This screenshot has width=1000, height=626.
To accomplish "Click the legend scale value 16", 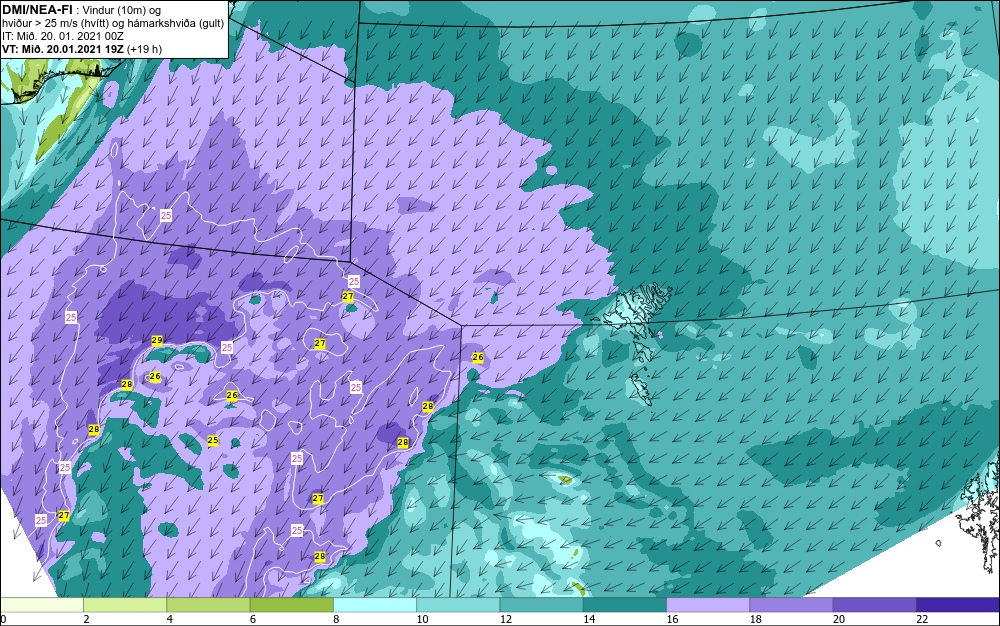I will (672, 619).
